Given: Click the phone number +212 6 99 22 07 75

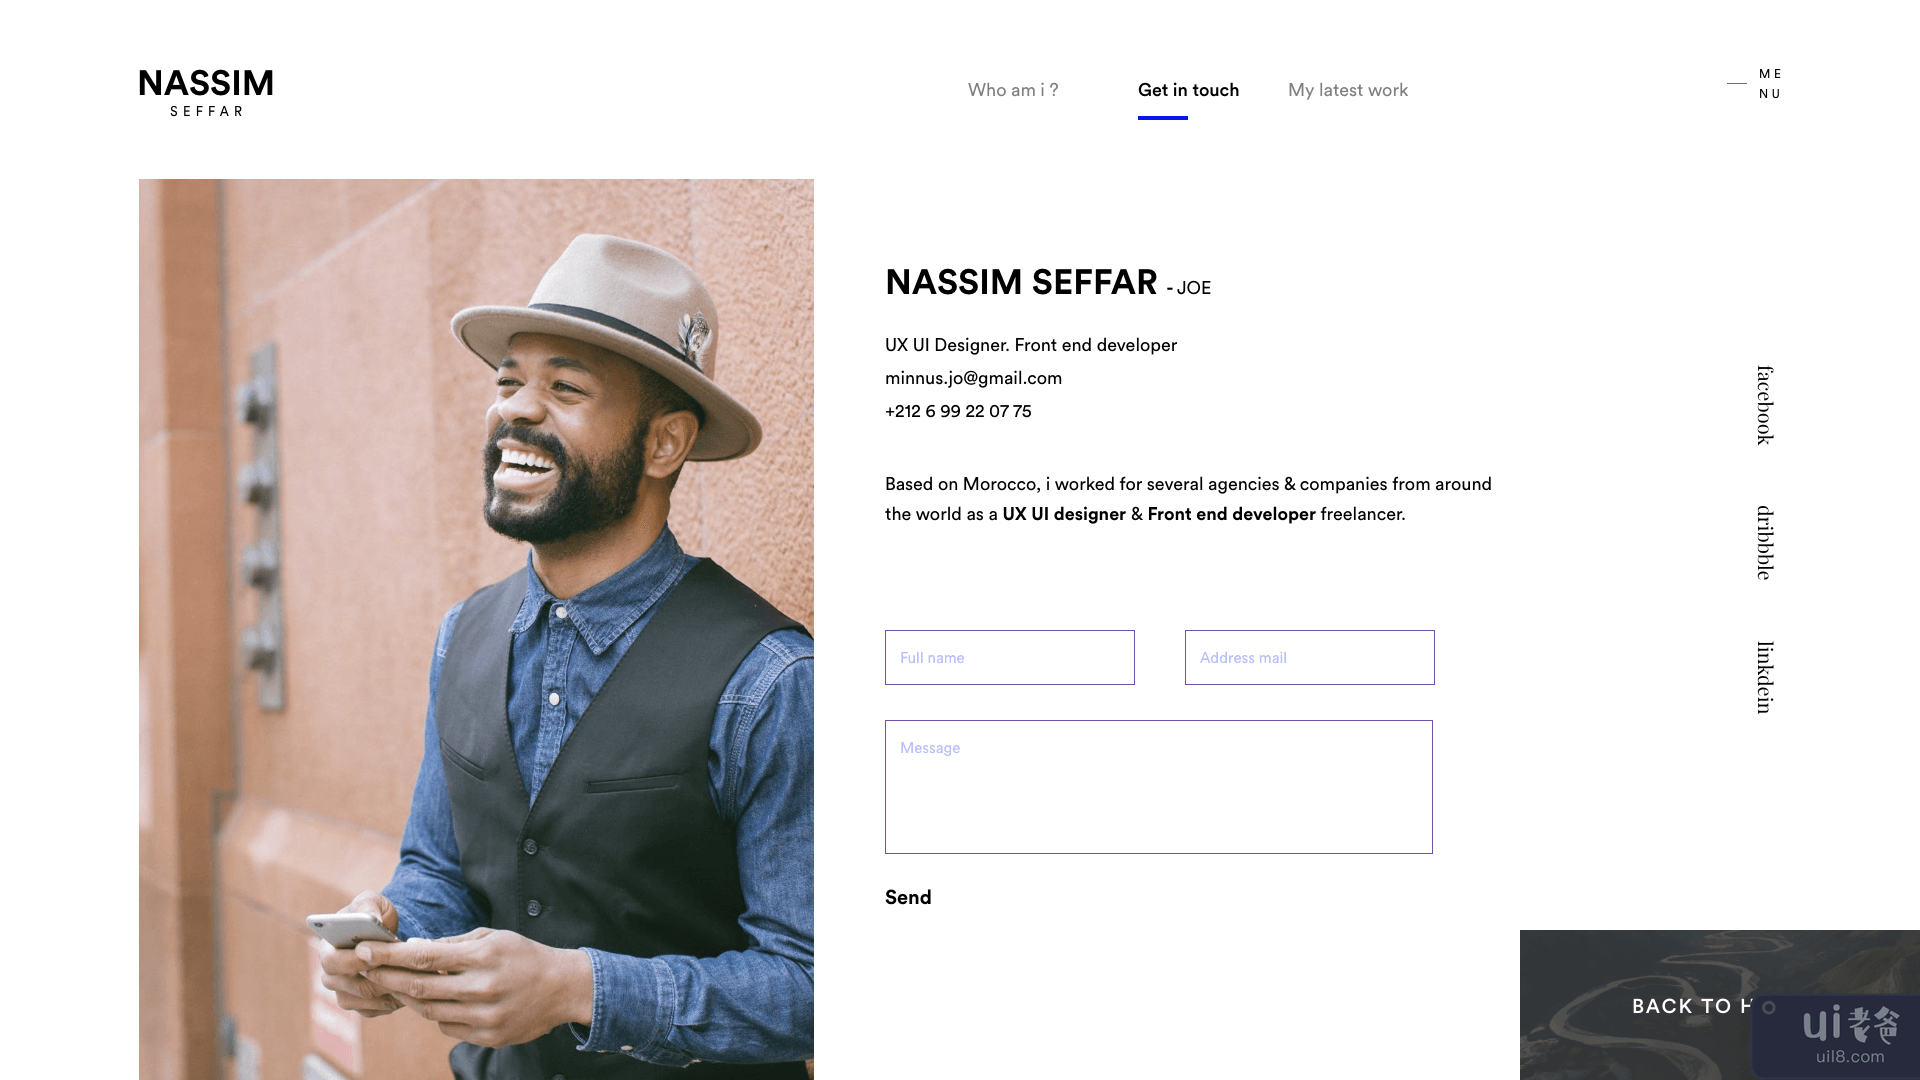Looking at the screenshot, I should click(x=958, y=411).
